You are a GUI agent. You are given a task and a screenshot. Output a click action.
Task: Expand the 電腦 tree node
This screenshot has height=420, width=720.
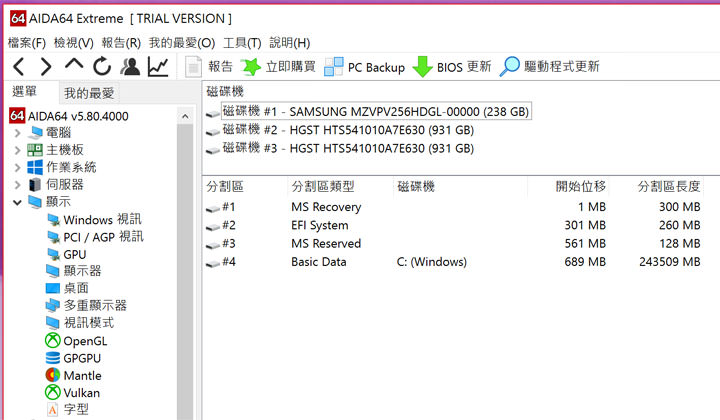[17, 132]
